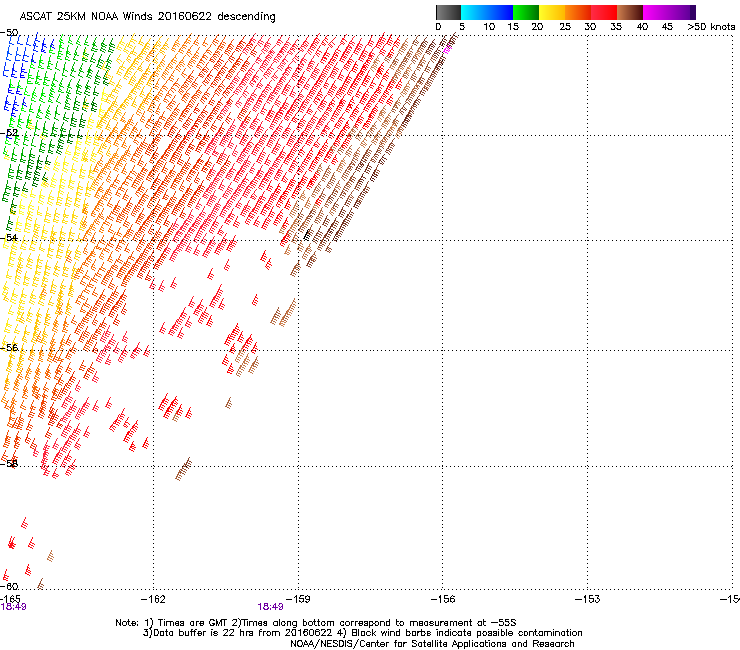The width and height of the screenshot is (740, 650).
Task: Click the single magenta wind barb near -156
Action: [x=447, y=50]
